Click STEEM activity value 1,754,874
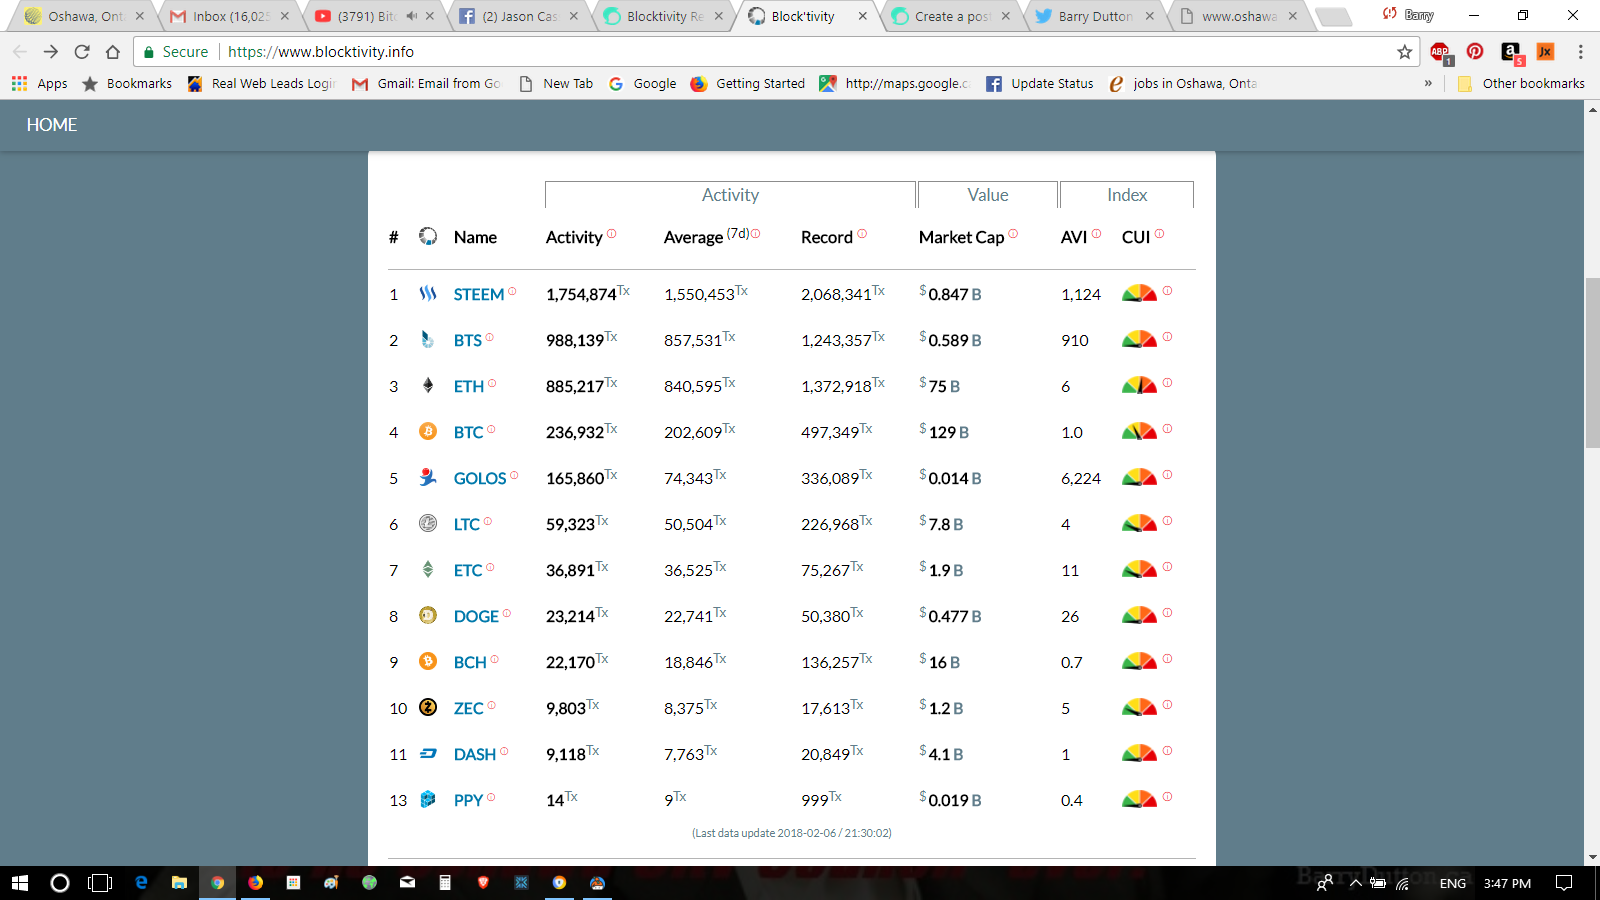The width and height of the screenshot is (1600, 900). [581, 294]
